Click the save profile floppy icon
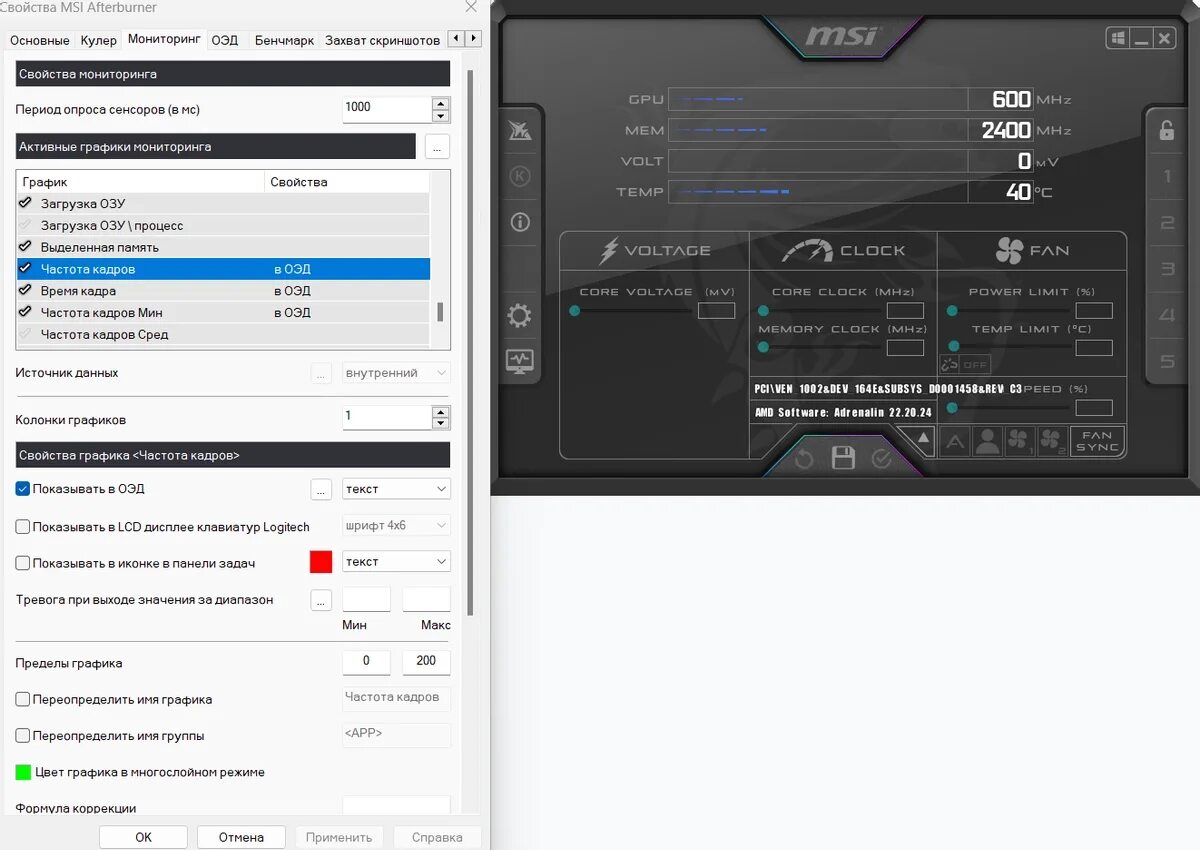 point(843,458)
